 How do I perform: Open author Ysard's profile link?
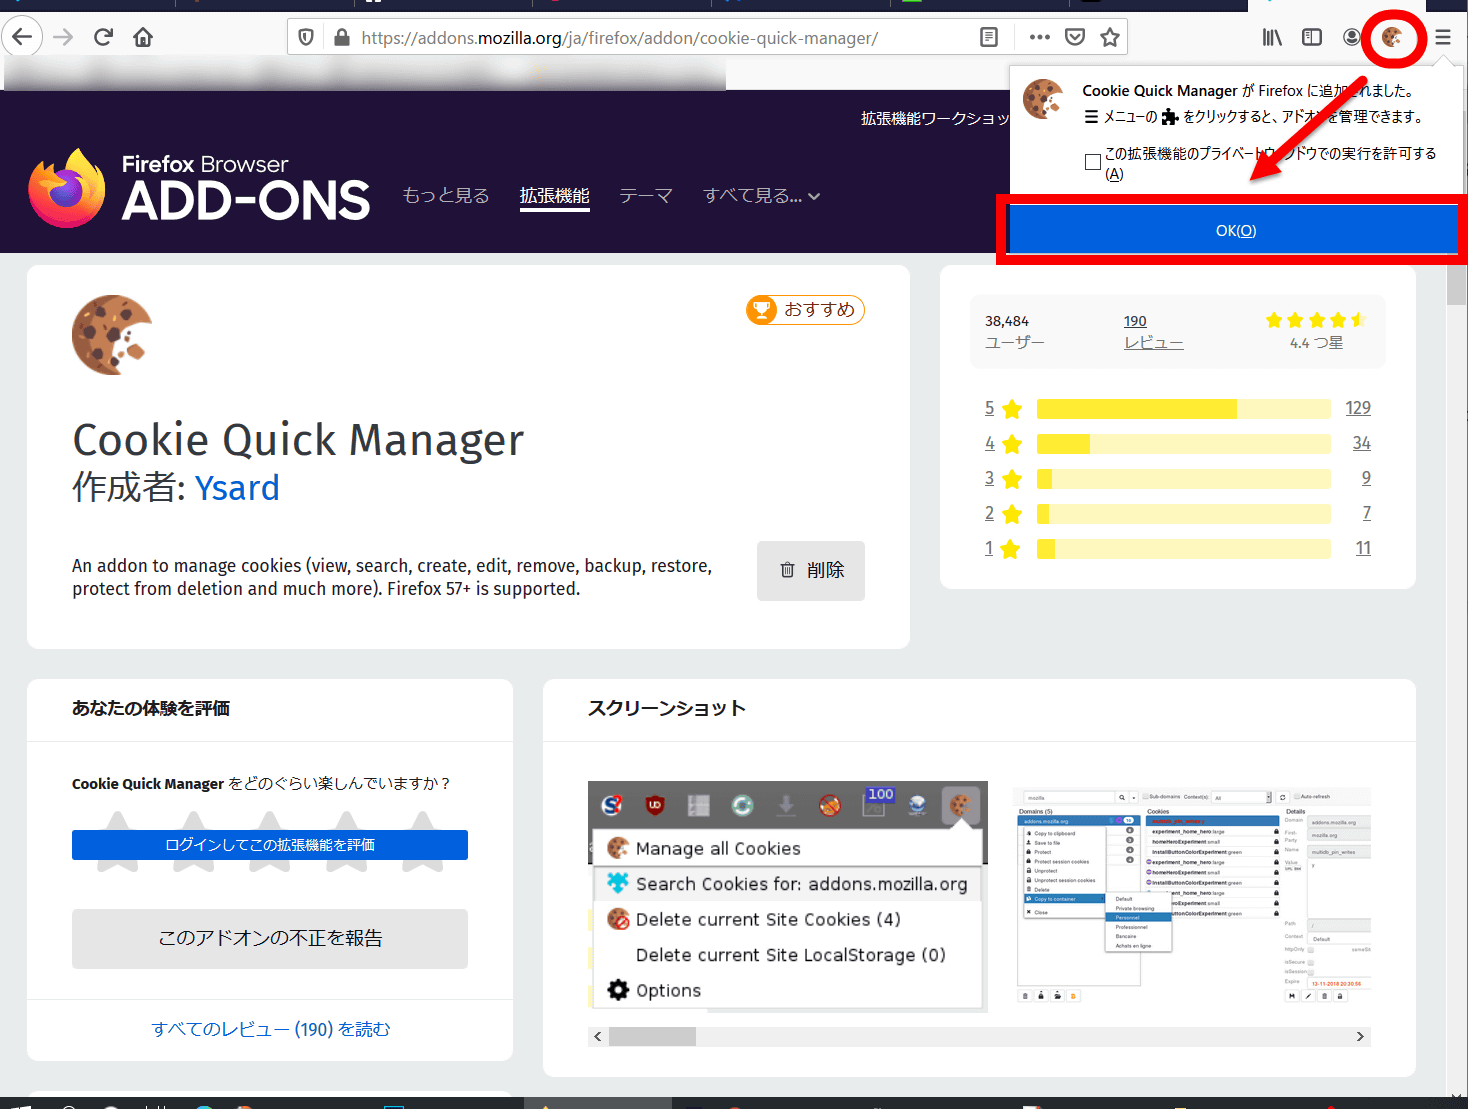pyautogui.click(x=237, y=488)
